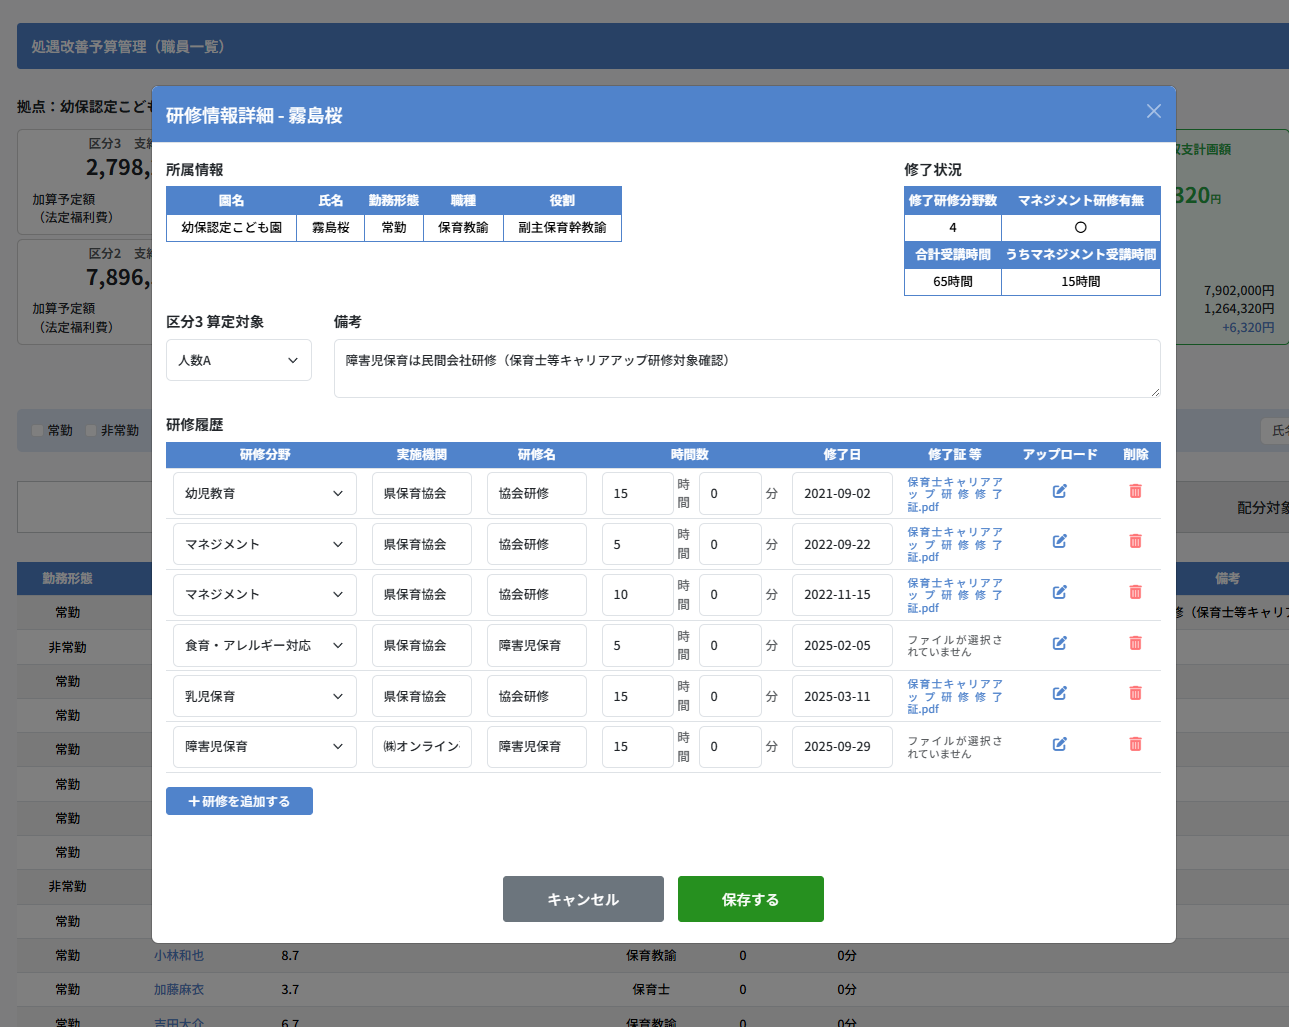The height and width of the screenshot is (1027, 1289).
Task: Select the 修了日 field showing 2025-09-29
Action: click(842, 746)
